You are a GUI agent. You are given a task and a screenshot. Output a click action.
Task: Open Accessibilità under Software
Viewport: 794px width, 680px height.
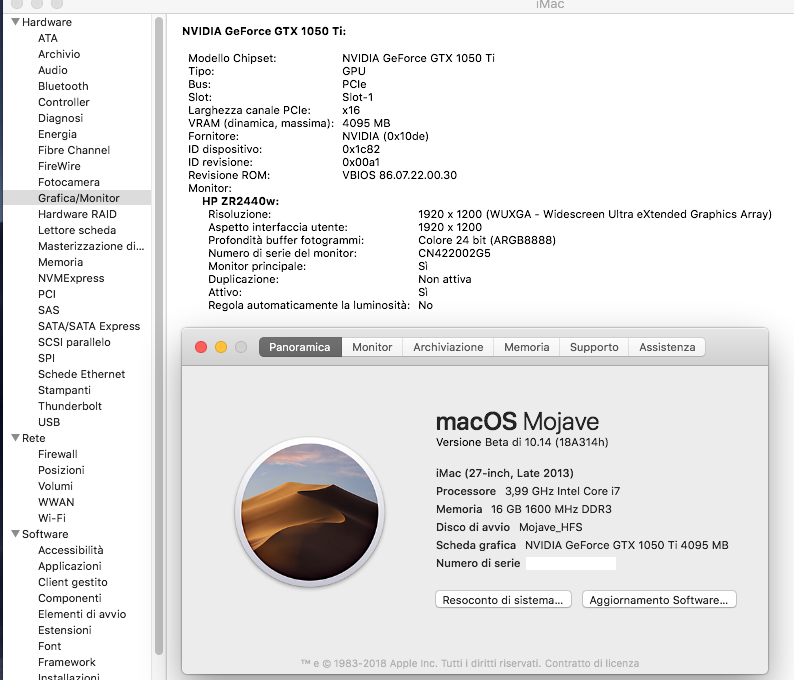tap(70, 550)
